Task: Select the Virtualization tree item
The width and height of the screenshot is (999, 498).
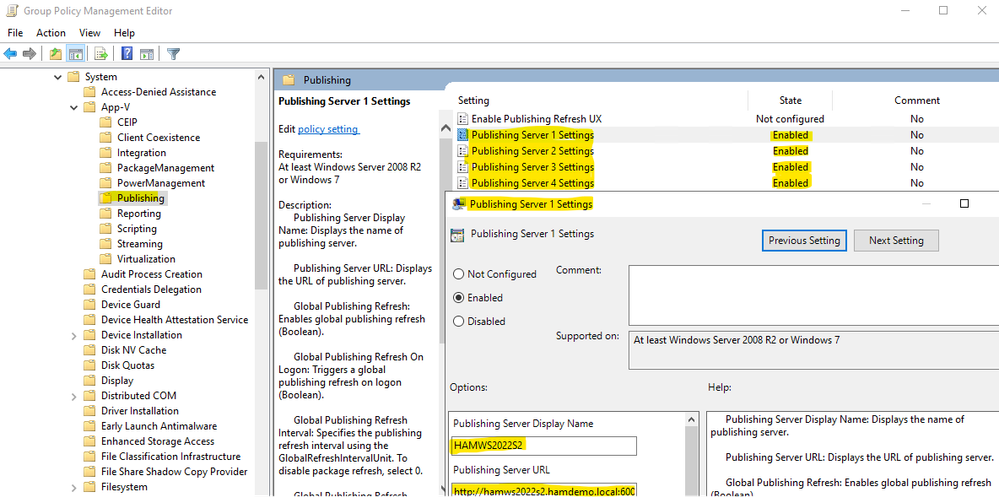Action: (x=146, y=259)
